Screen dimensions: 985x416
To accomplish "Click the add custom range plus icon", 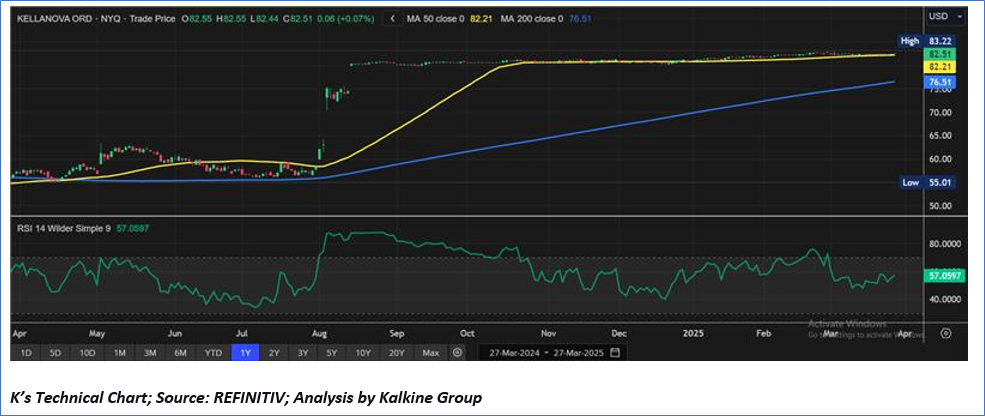I will (x=457, y=353).
